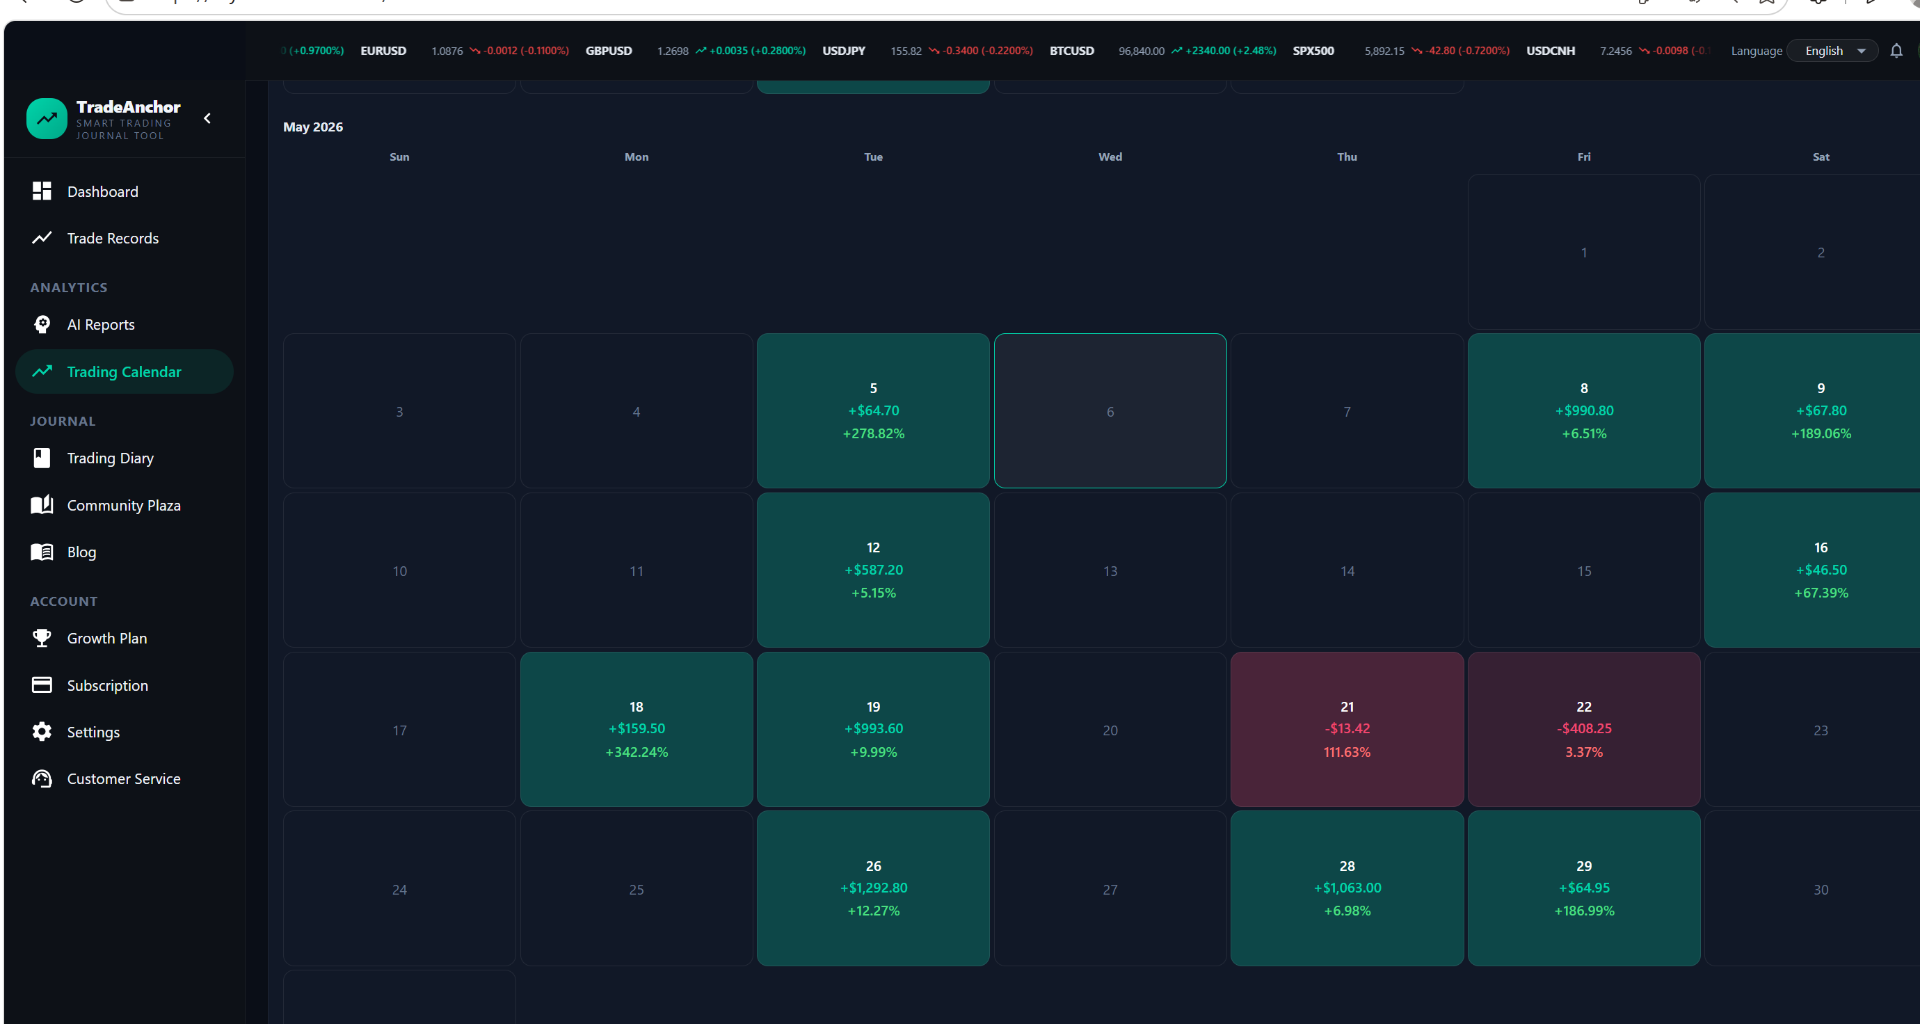Click the Blog newspaper icon
The image size is (1920, 1024).
click(x=42, y=552)
